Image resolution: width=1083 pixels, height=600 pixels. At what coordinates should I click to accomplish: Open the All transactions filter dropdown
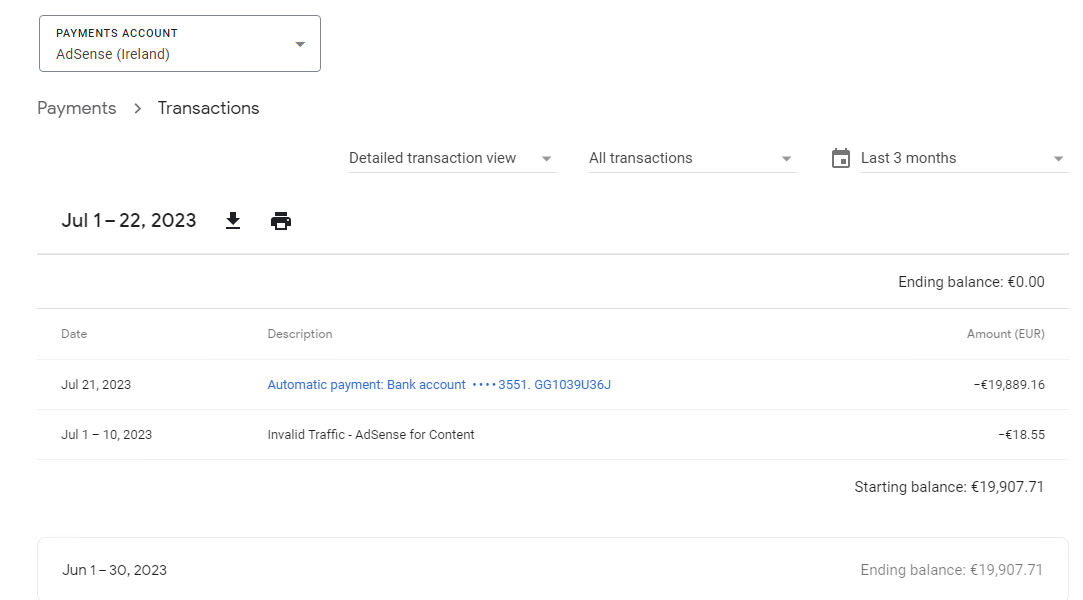(692, 158)
